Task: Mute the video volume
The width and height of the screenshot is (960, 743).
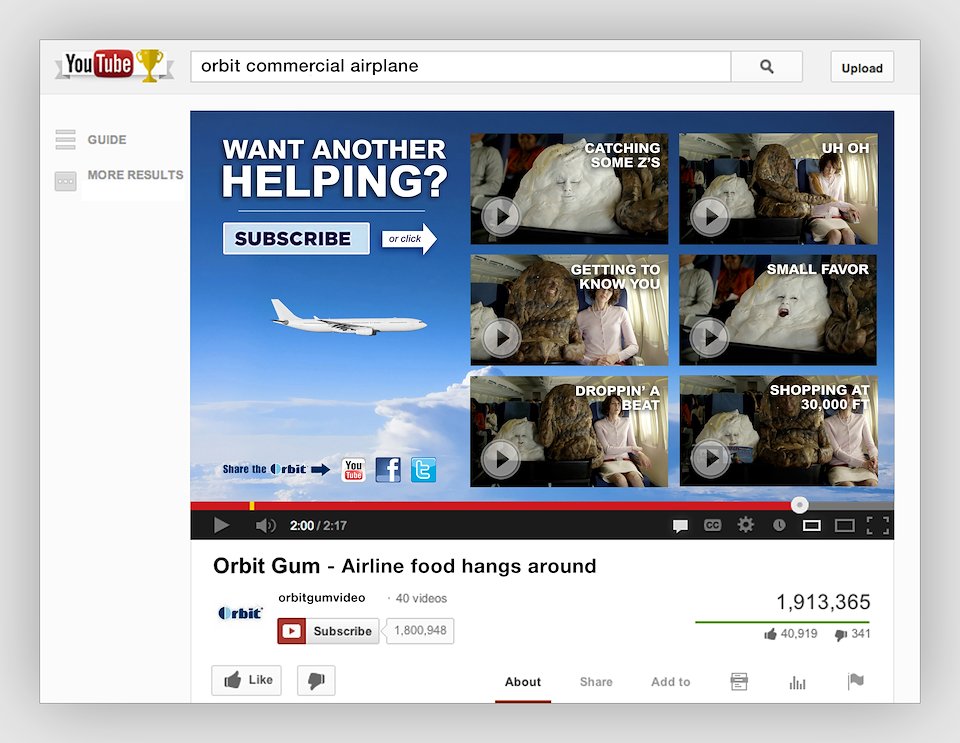Action: click(265, 525)
